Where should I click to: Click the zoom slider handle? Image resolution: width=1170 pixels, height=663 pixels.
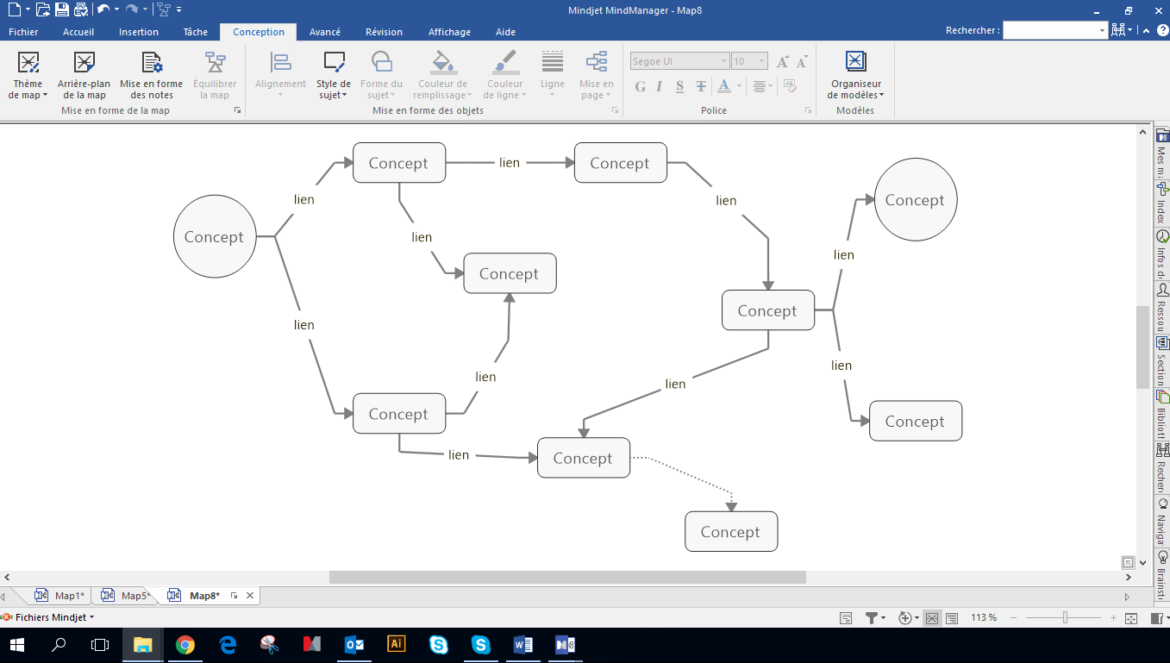[1064, 618]
